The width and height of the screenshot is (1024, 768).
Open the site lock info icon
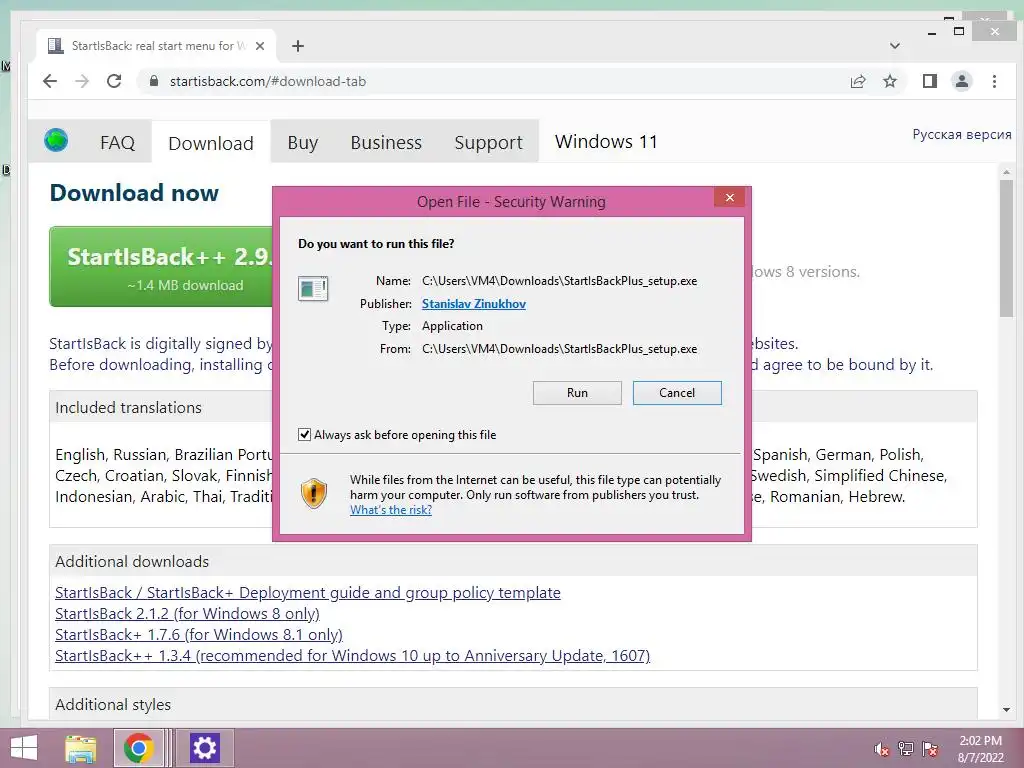pyautogui.click(x=154, y=81)
